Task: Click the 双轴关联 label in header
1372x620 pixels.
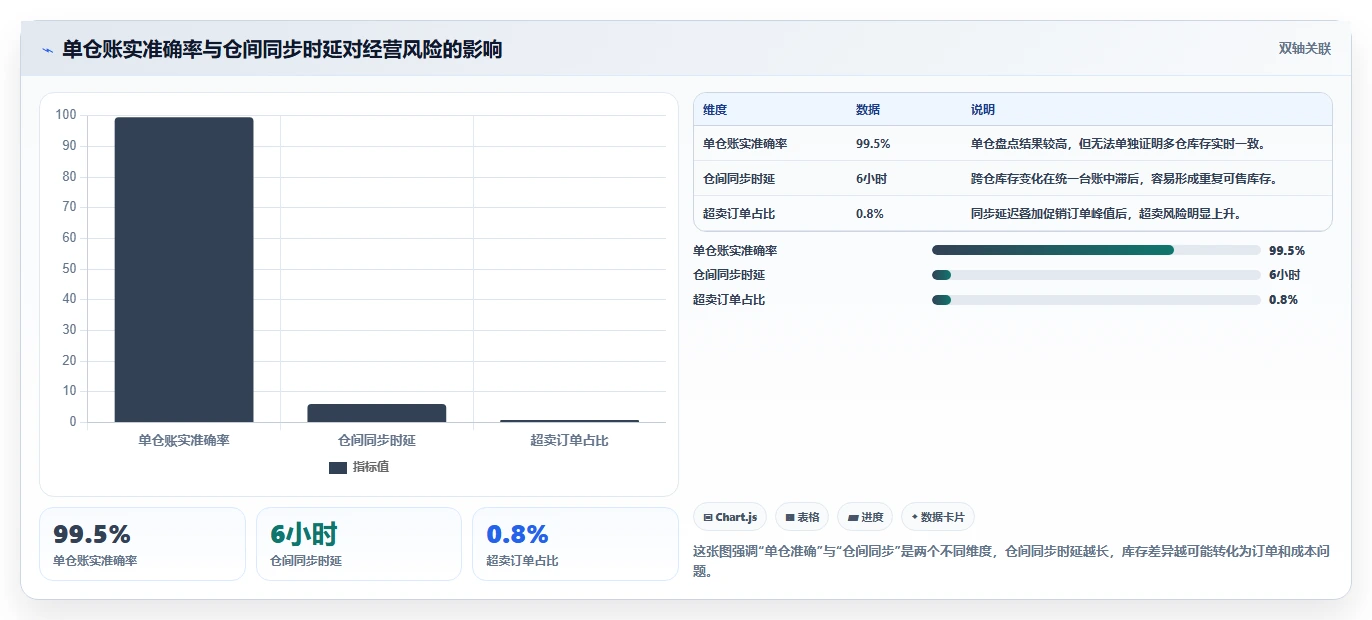Action: [x=1305, y=49]
